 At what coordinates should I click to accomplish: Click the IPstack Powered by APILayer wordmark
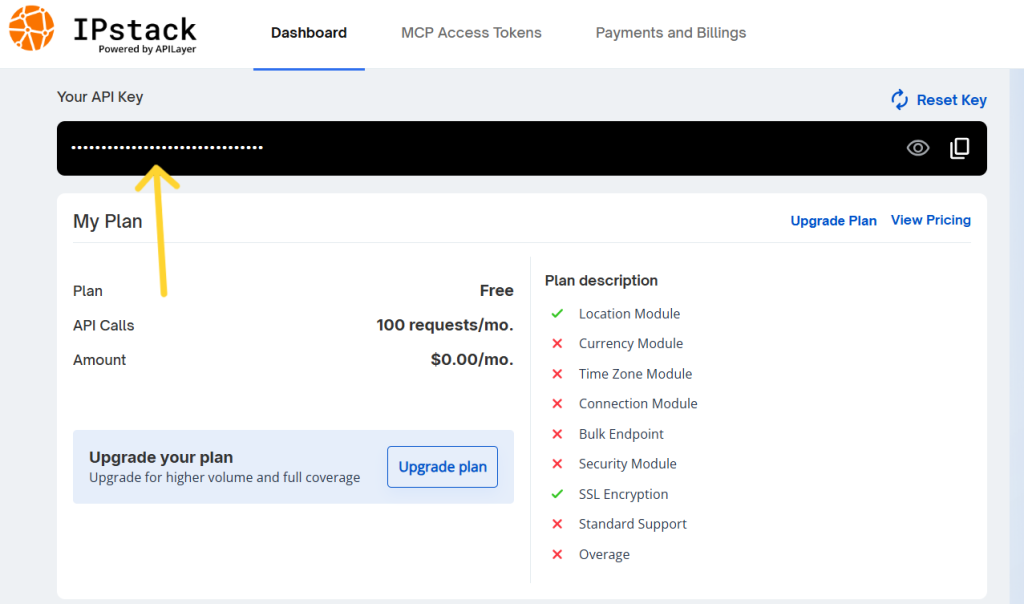pyautogui.click(x=135, y=35)
